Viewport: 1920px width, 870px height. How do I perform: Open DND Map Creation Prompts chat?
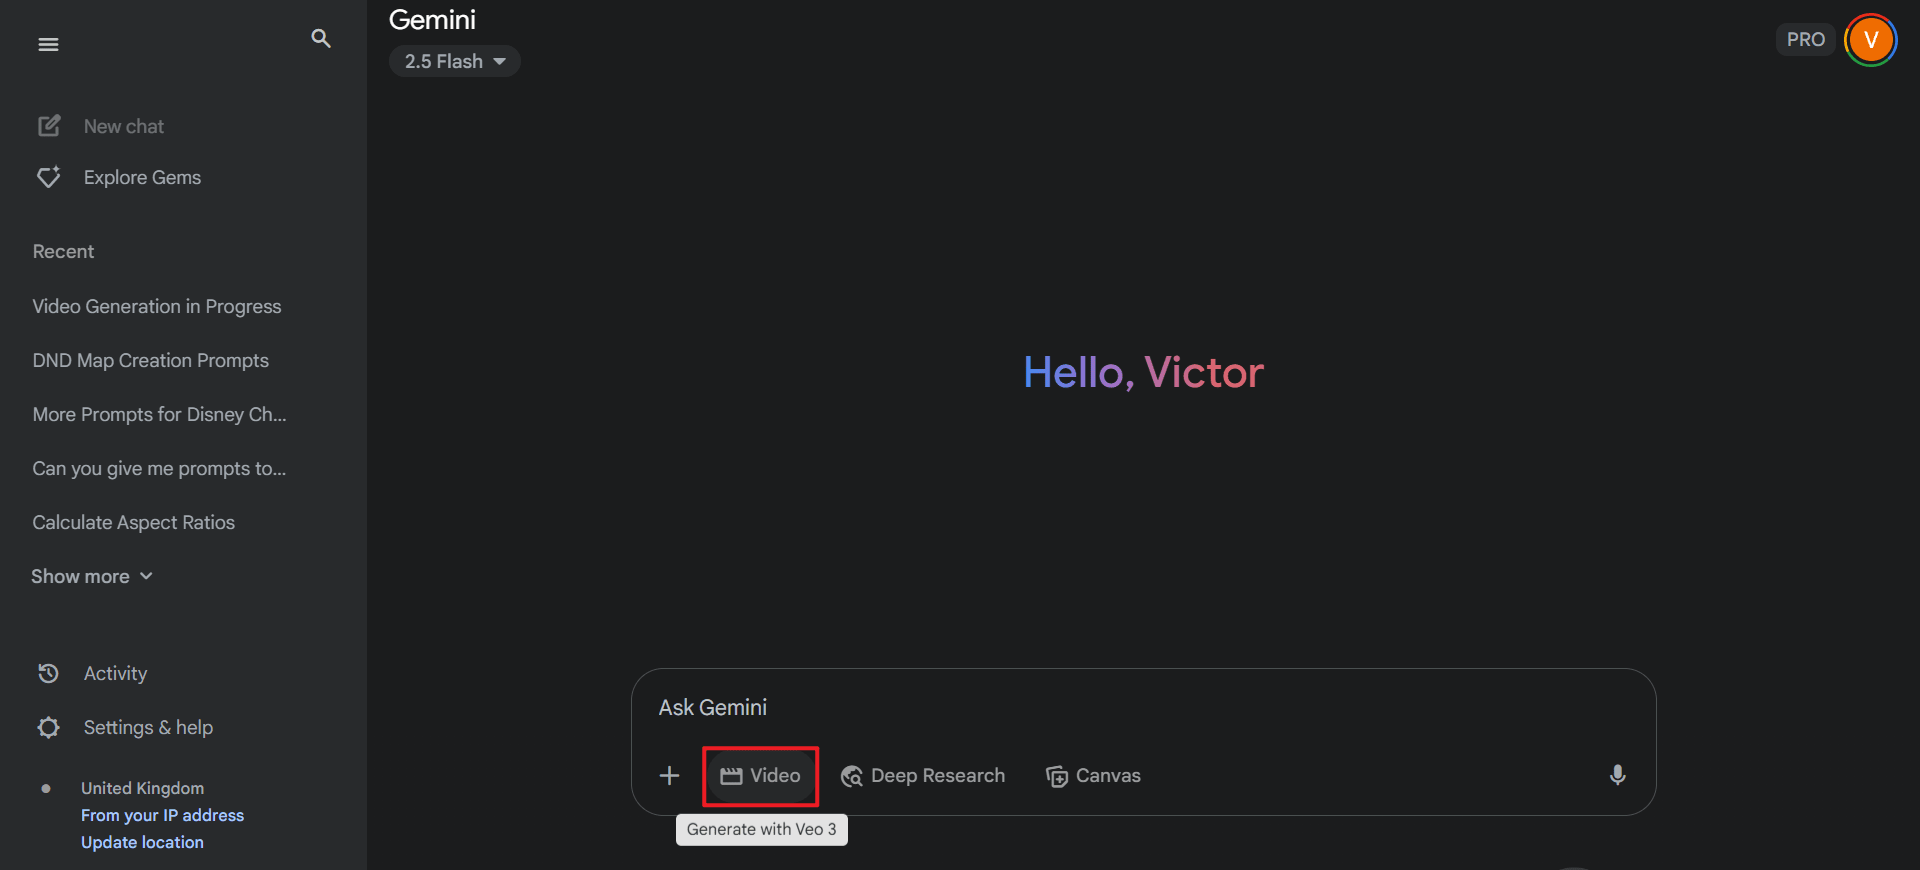tap(150, 360)
